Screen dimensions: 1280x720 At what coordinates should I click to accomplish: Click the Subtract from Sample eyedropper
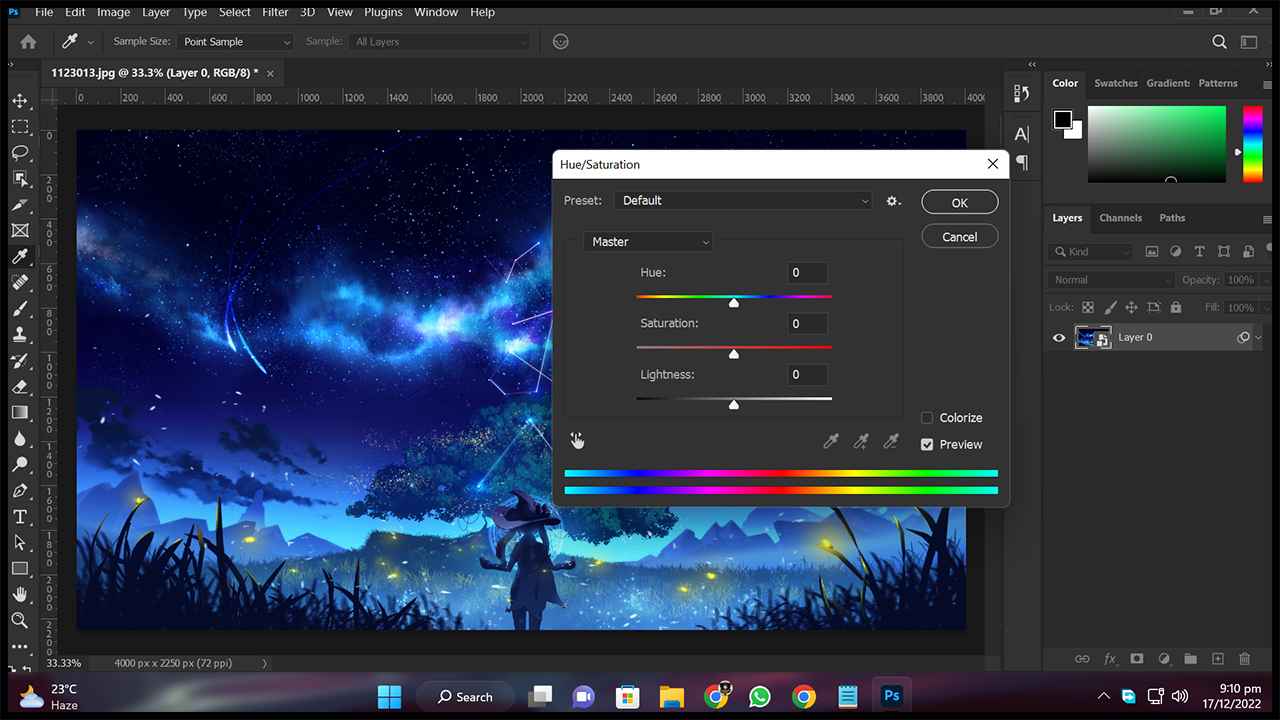coord(890,441)
